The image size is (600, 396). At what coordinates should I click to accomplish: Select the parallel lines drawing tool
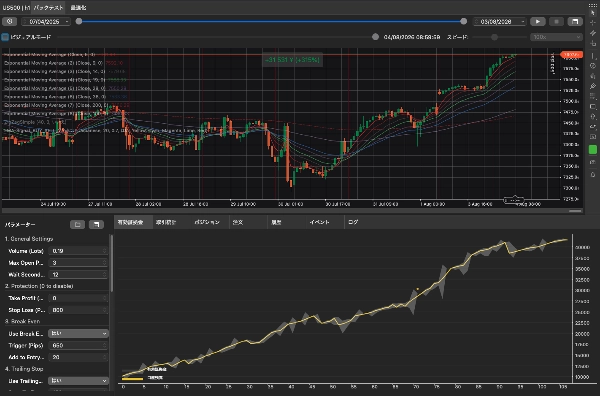tap(593, 33)
